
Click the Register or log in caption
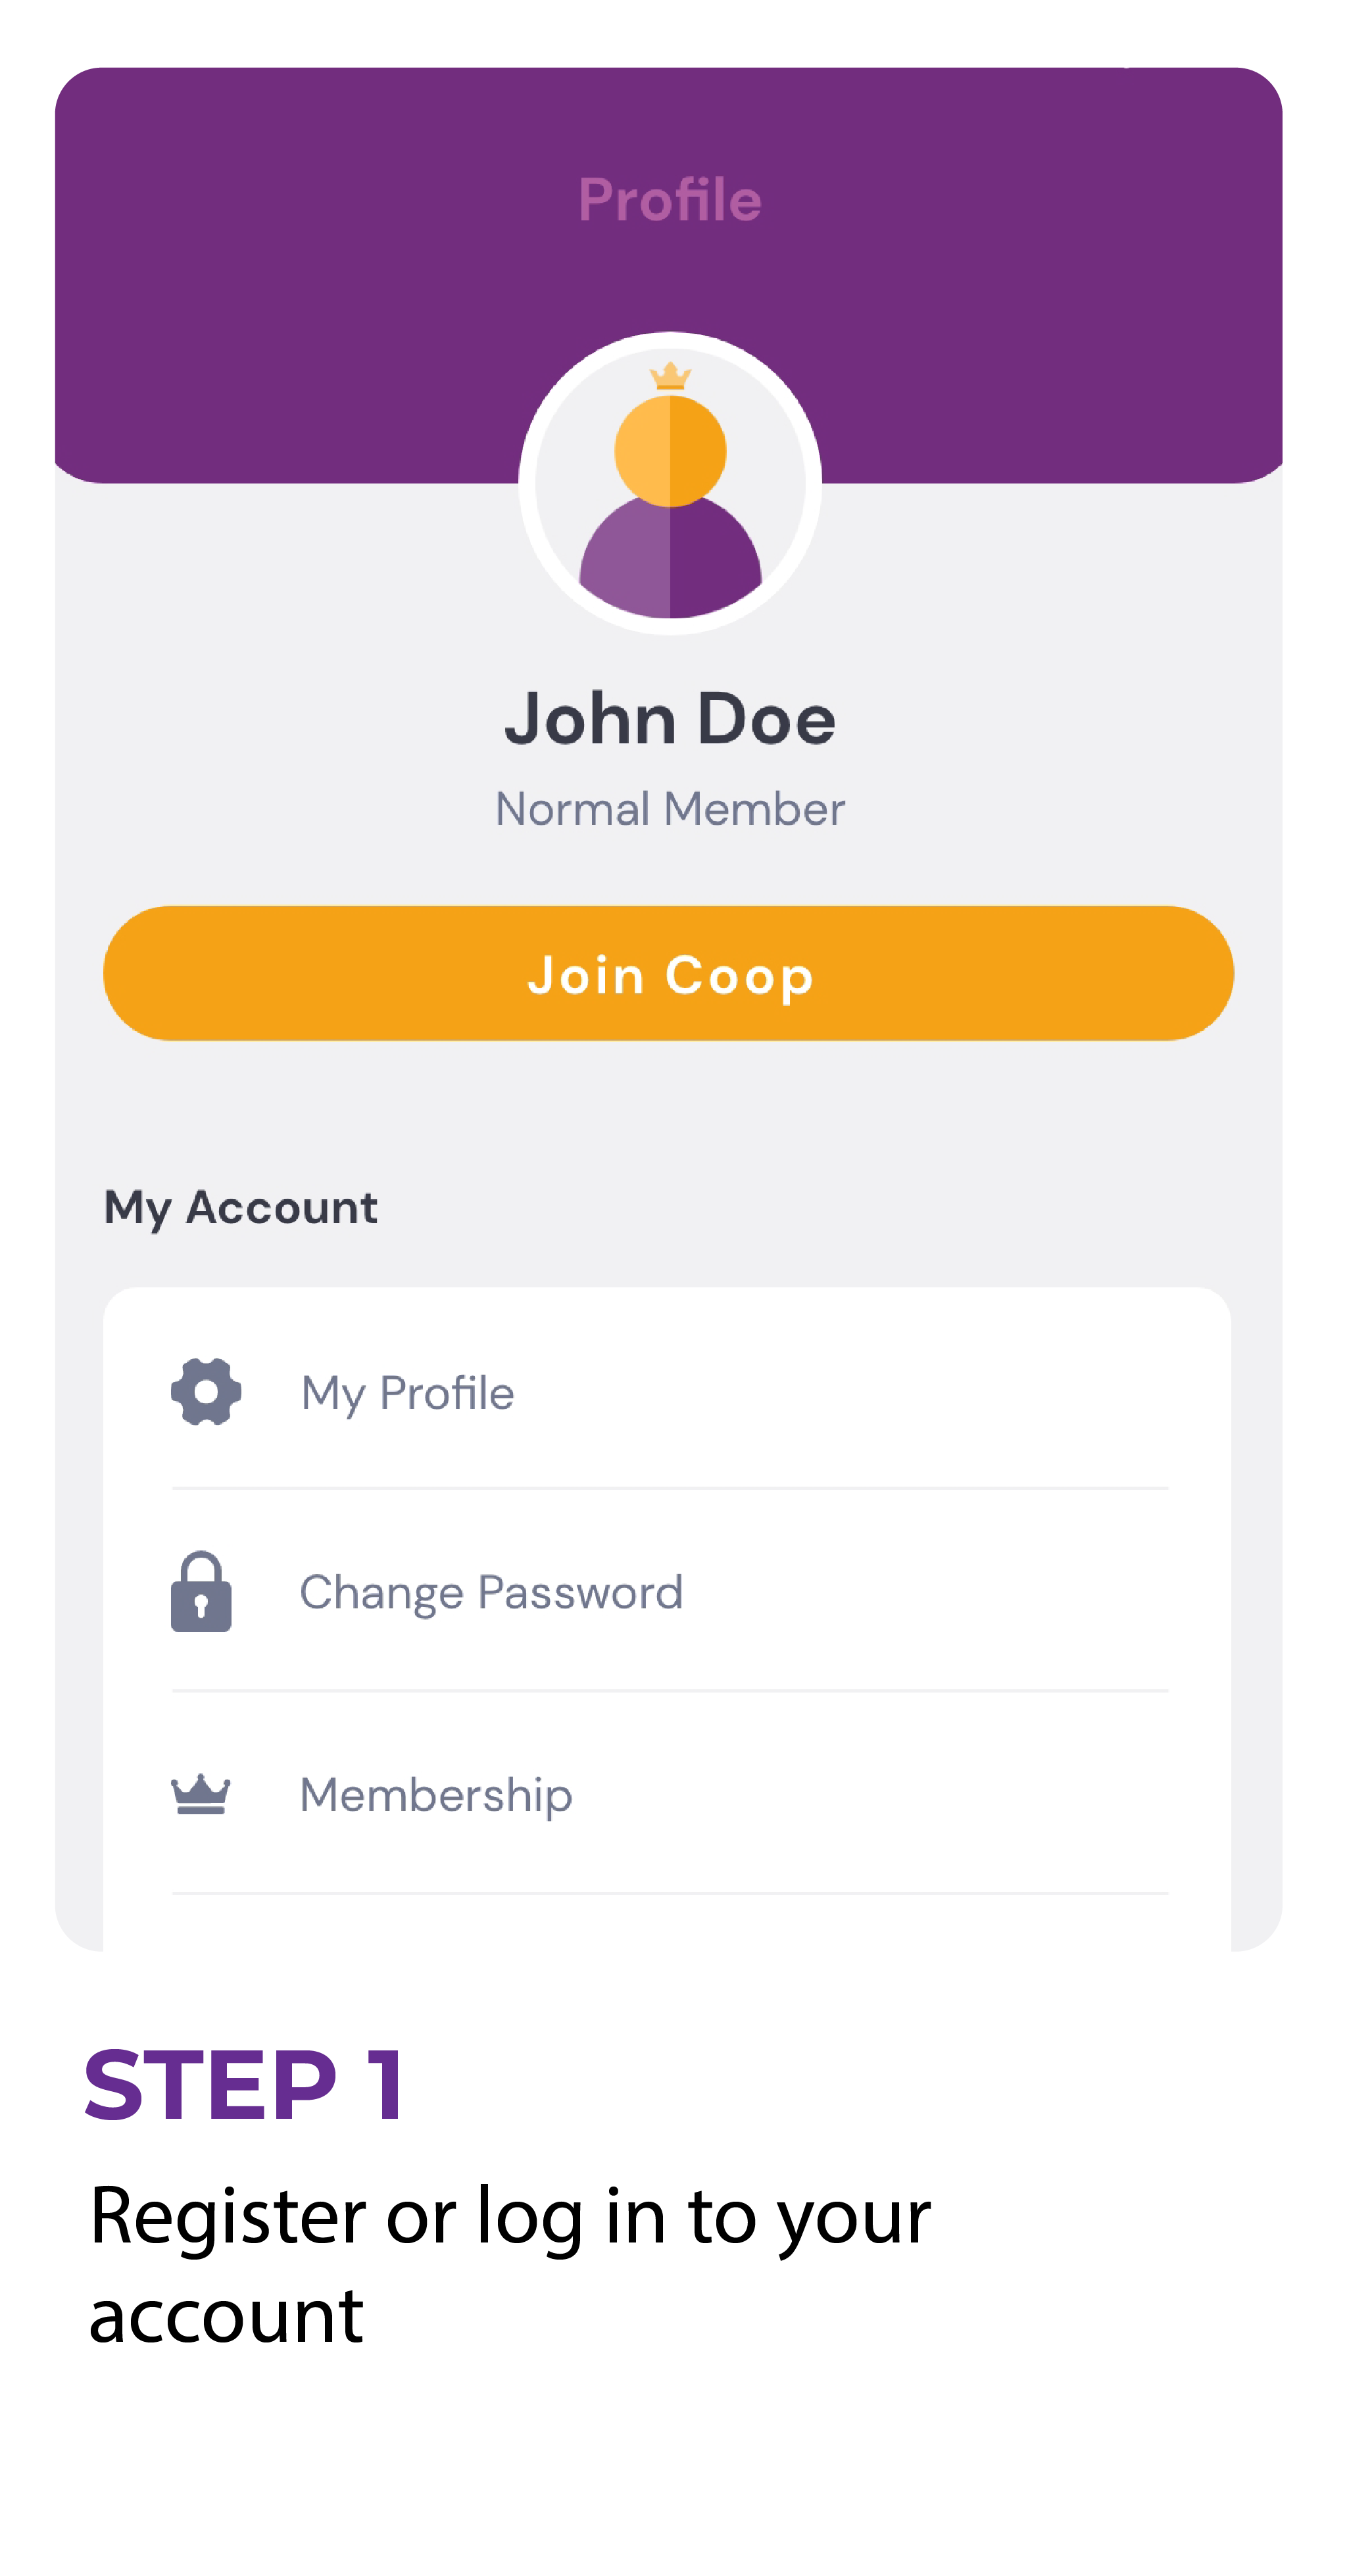(x=510, y=2264)
